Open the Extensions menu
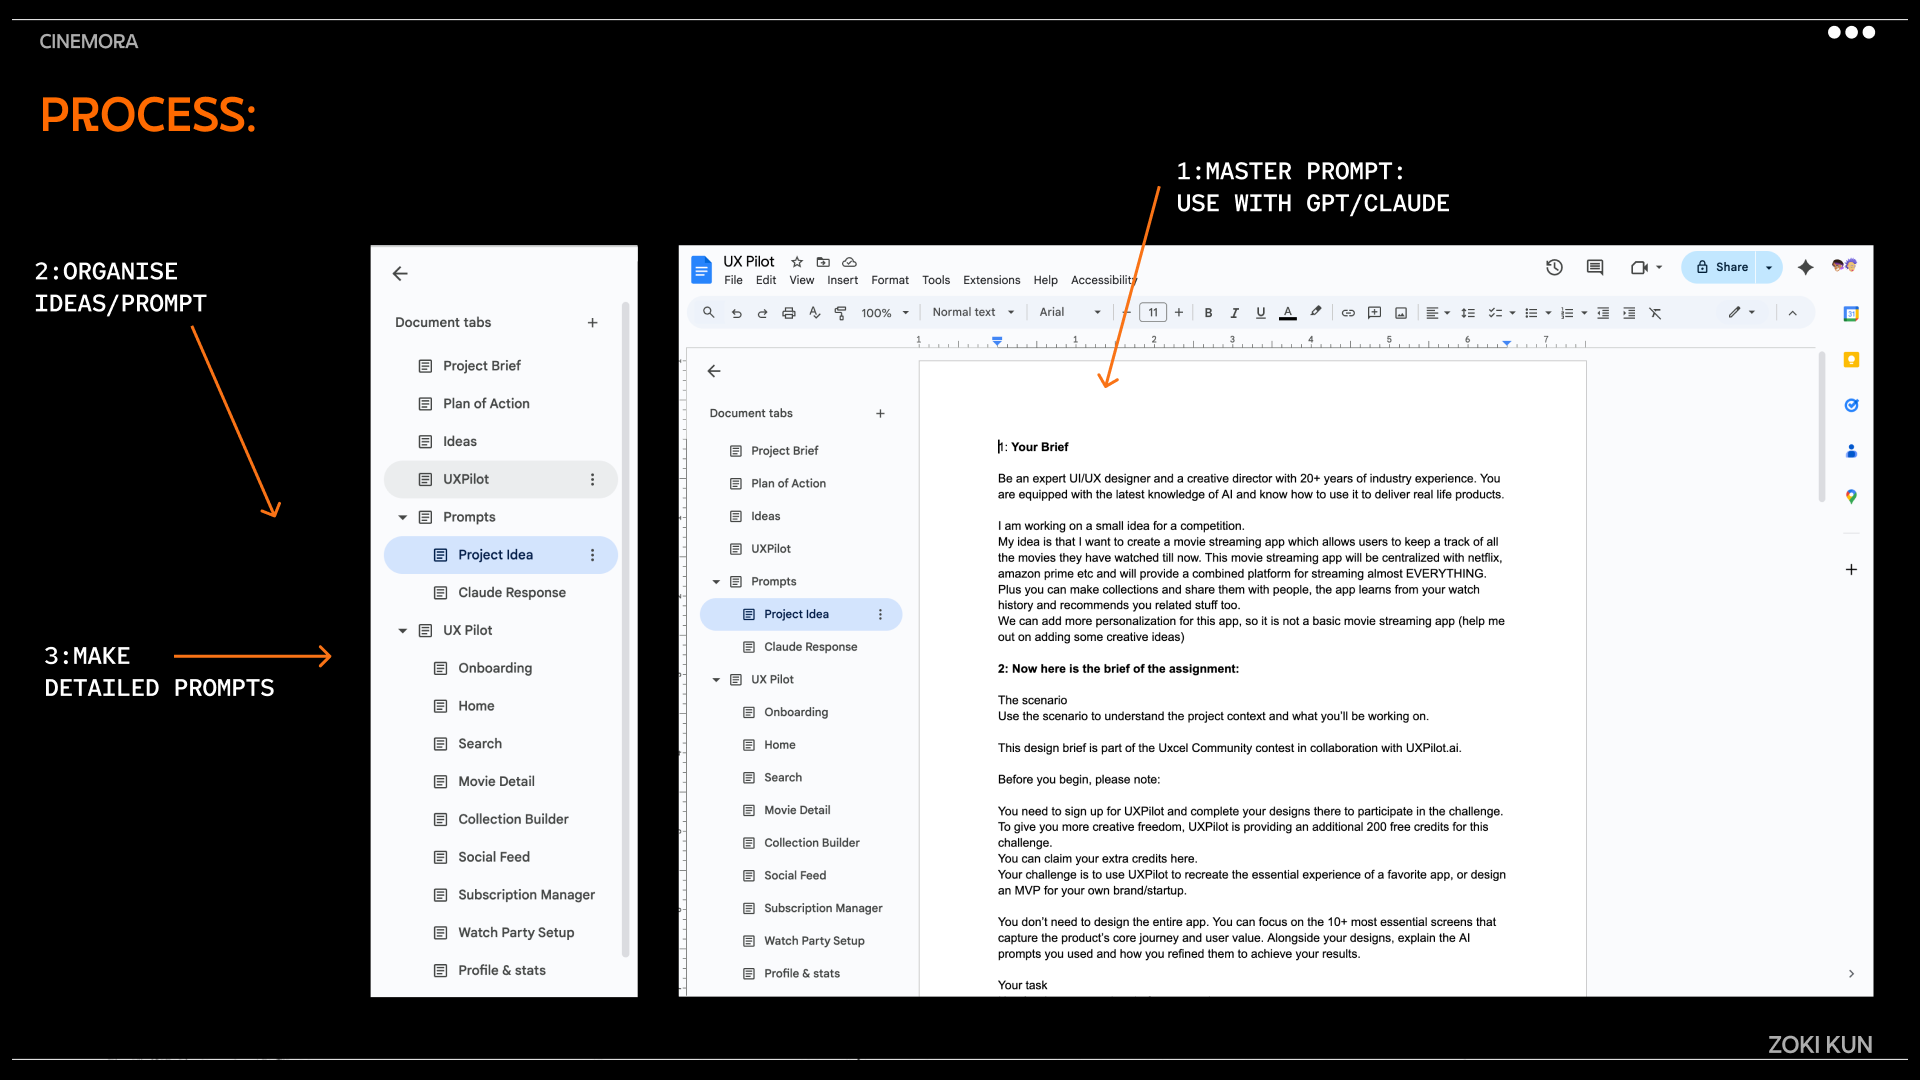 pos(991,280)
